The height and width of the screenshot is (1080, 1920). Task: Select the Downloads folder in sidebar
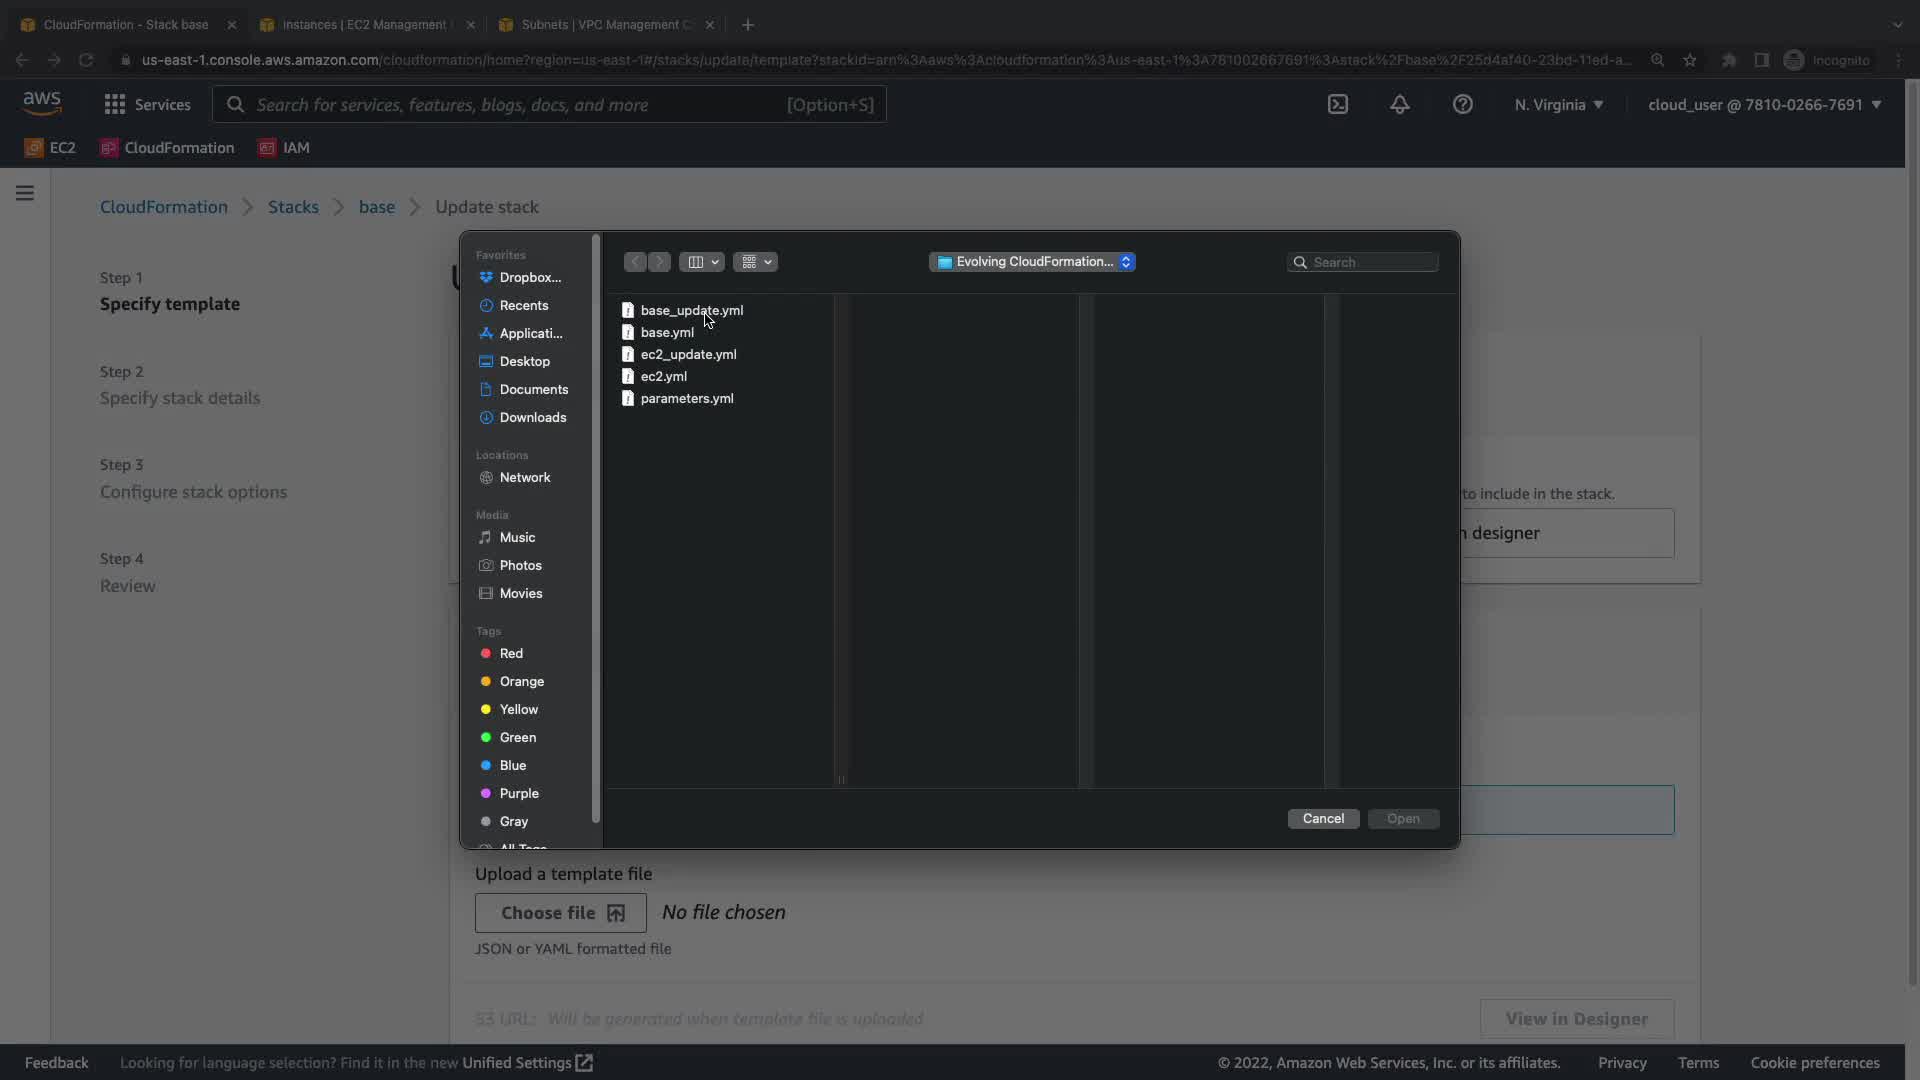(x=532, y=418)
